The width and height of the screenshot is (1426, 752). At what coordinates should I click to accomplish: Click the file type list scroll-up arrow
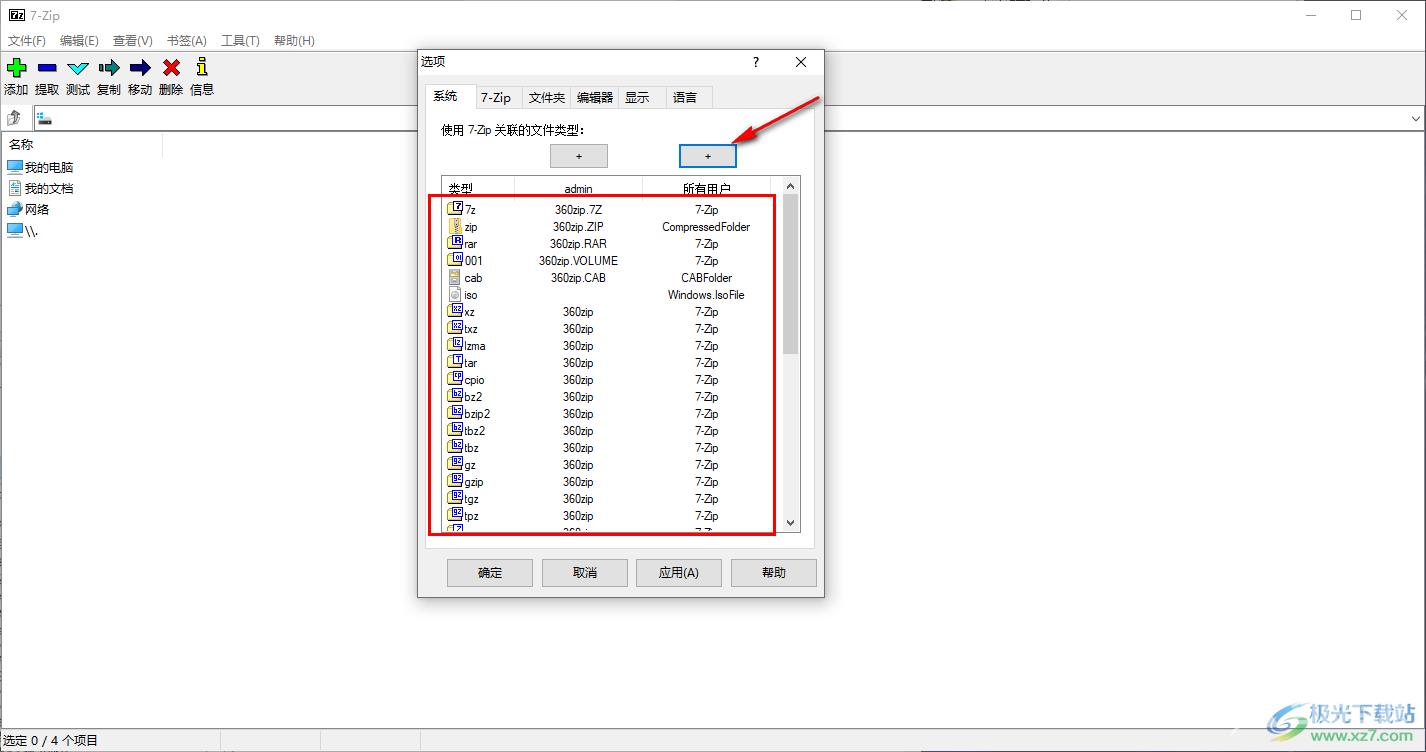tap(791, 186)
